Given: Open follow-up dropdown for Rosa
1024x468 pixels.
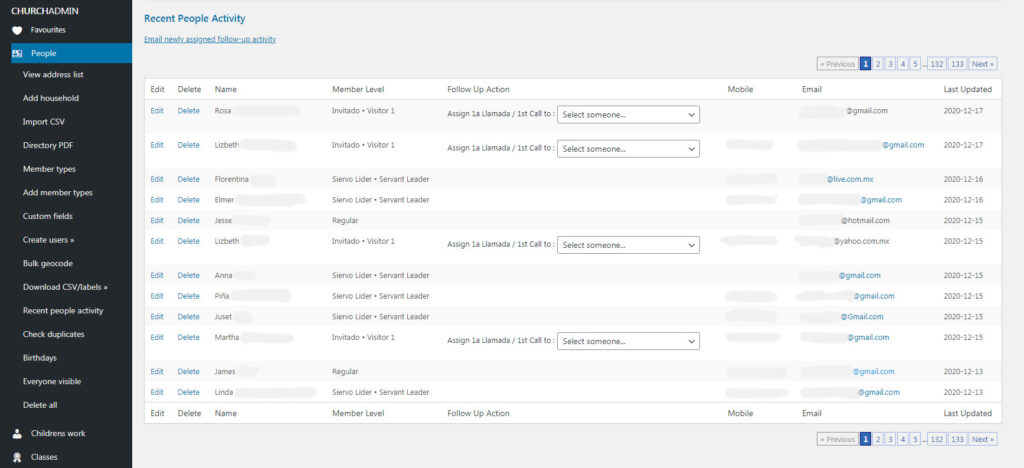Looking at the screenshot, I should pyautogui.click(x=628, y=115).
